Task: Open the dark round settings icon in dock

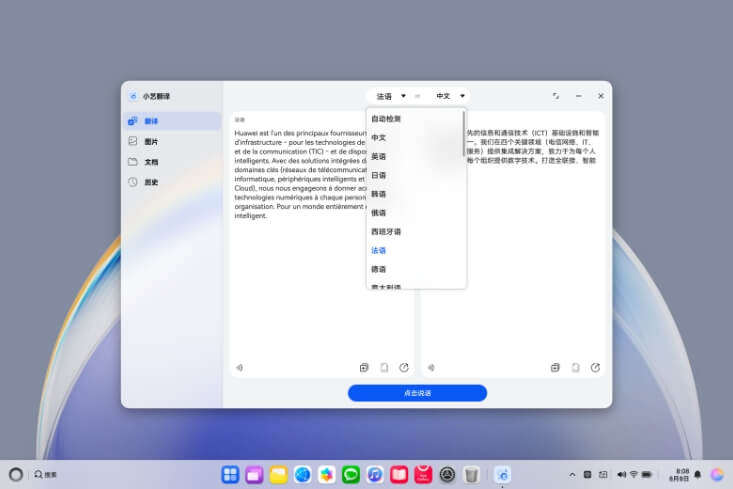Action: tap(447, 475)
